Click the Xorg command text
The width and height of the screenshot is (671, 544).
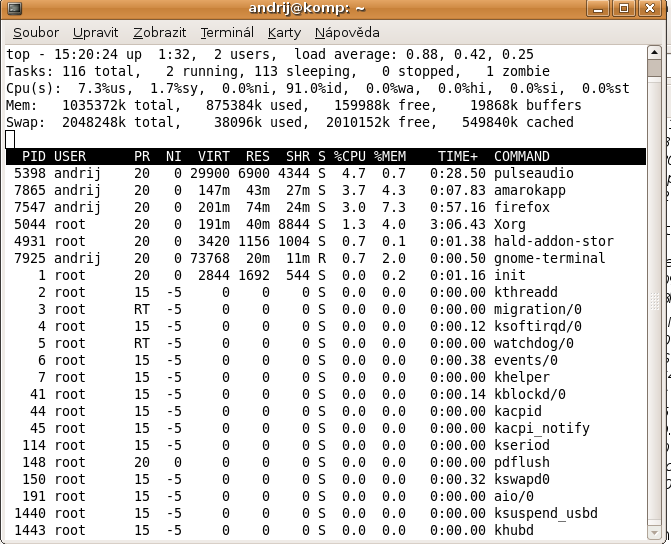[x=510, y=224]
